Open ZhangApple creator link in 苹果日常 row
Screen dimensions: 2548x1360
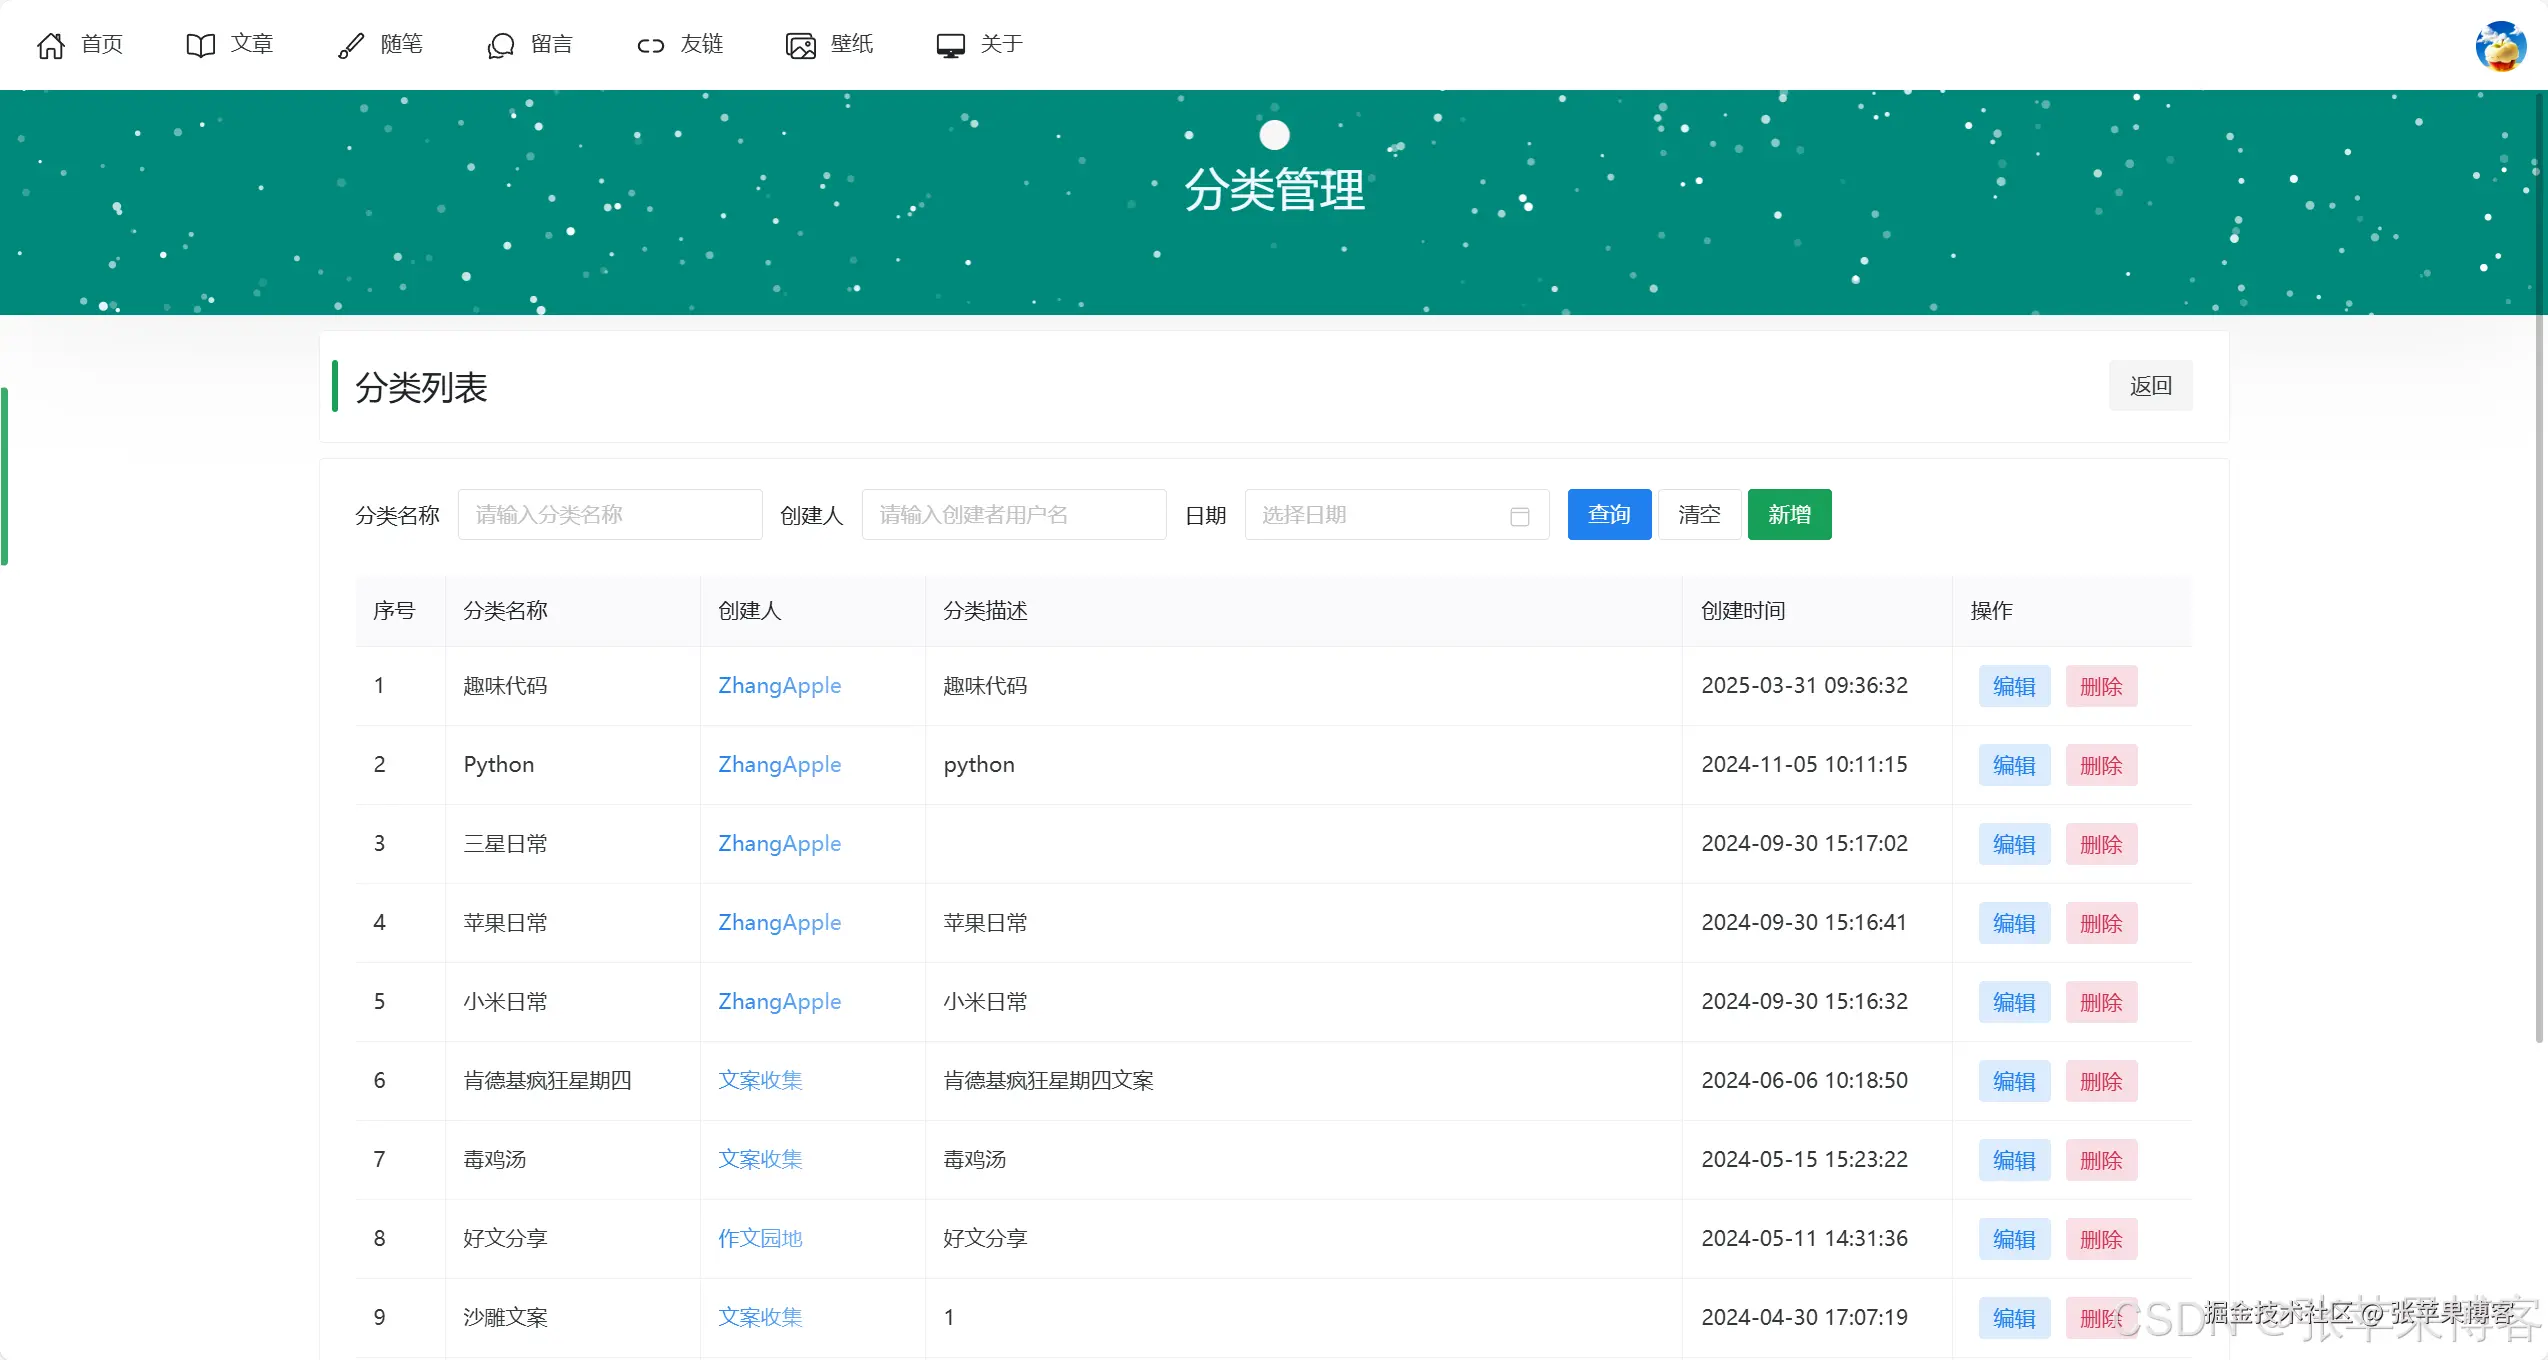780,923
